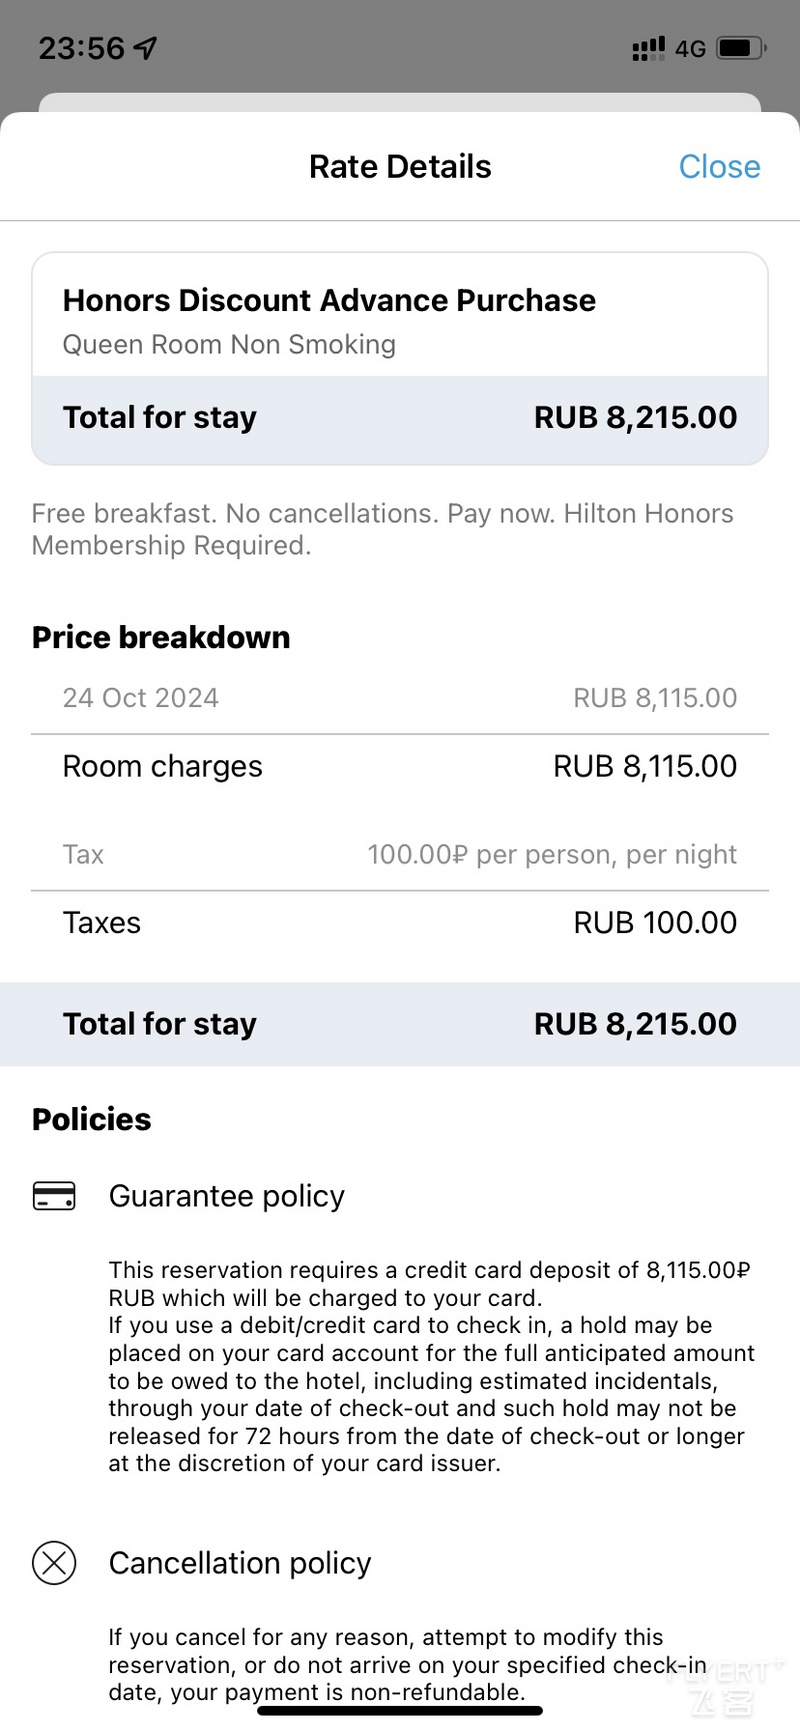Tap the circled X Cancellation policy icon
800x1731 pixels.
click(x=54, y=1562)
